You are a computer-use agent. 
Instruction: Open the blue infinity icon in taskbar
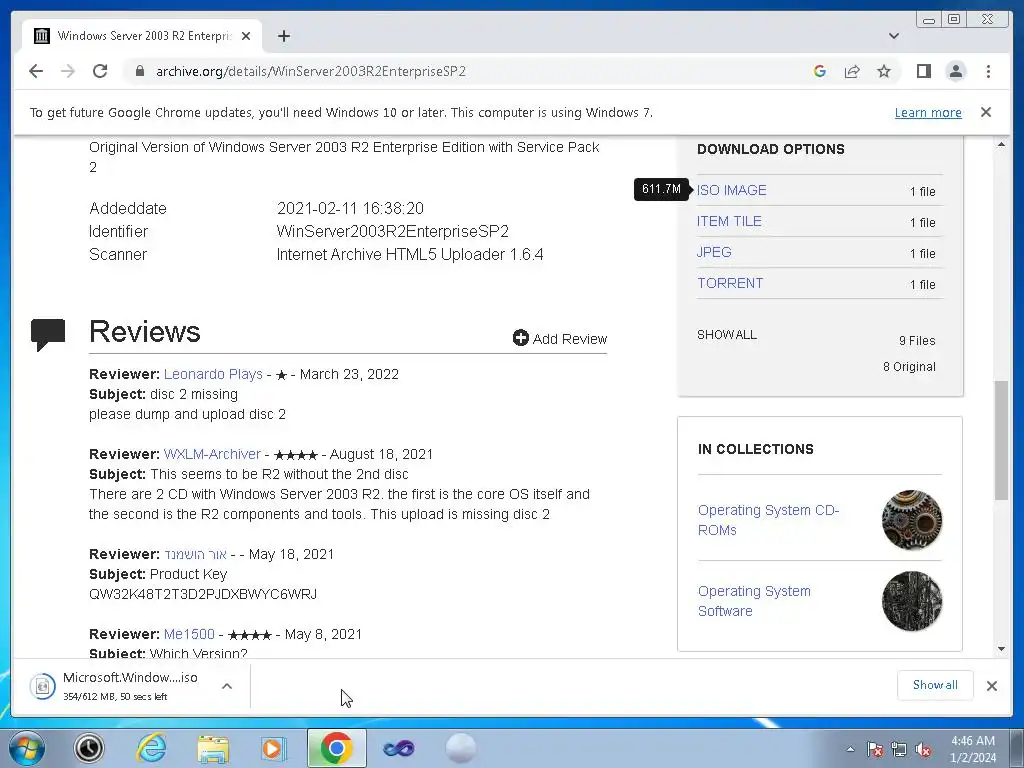click(398, 748)
